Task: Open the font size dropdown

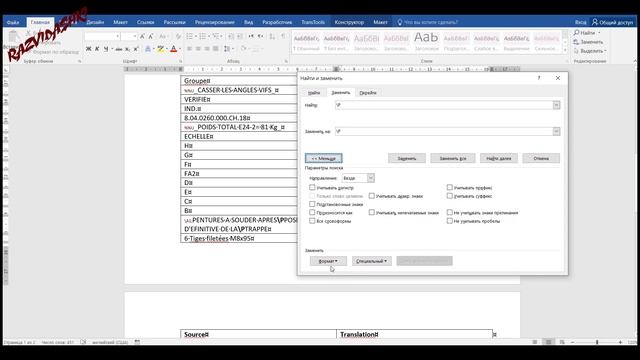Action: 135,36
